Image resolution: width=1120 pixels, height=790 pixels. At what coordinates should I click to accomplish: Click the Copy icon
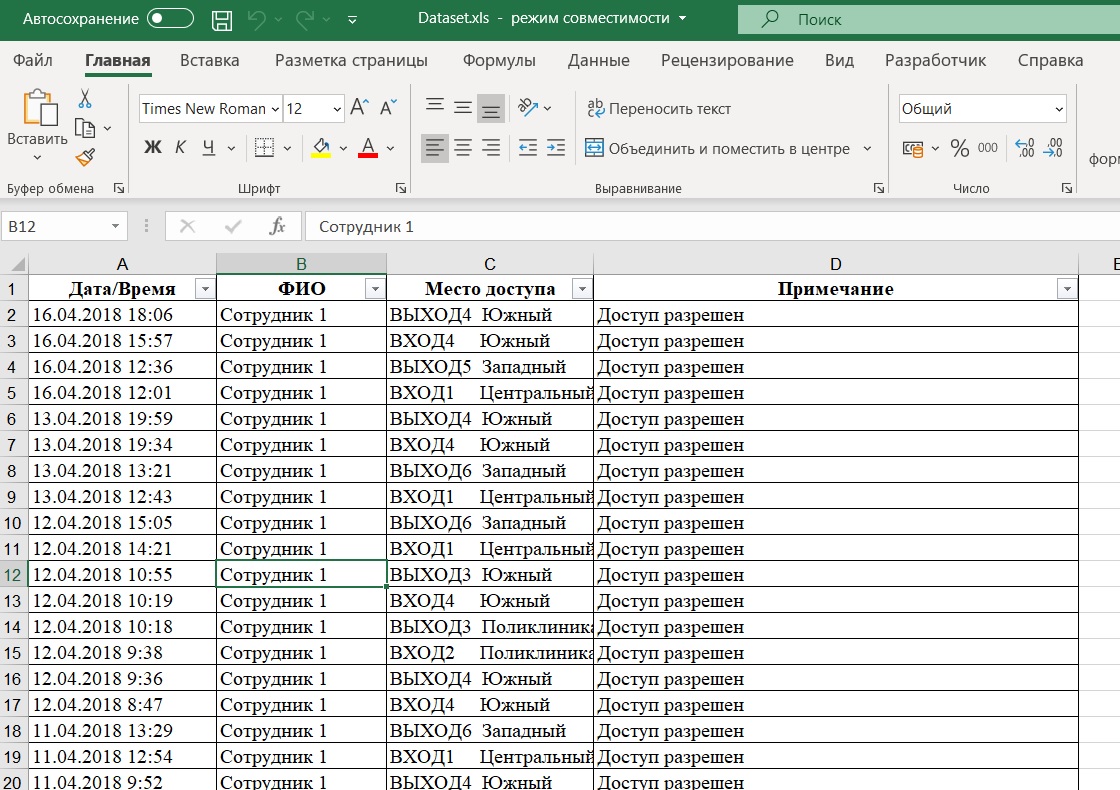coord(85,128)
